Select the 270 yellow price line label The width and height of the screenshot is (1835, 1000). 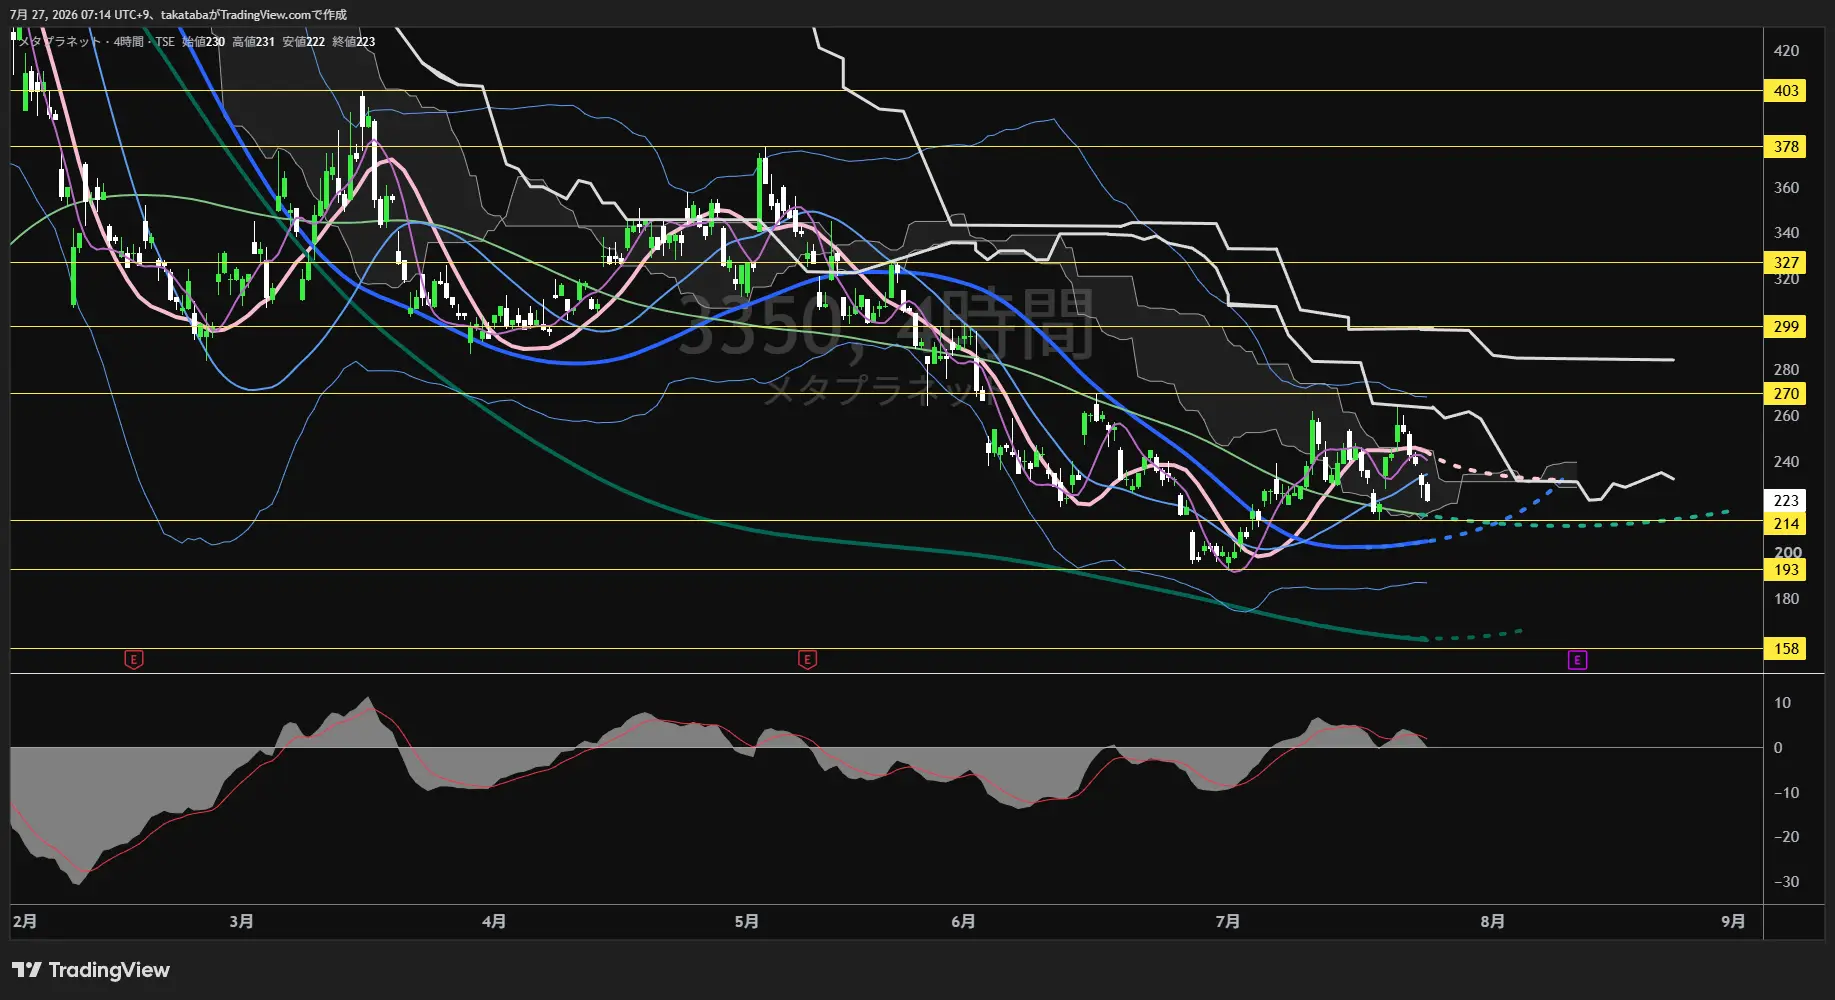pyautogui.click(x=1786, y=394)
